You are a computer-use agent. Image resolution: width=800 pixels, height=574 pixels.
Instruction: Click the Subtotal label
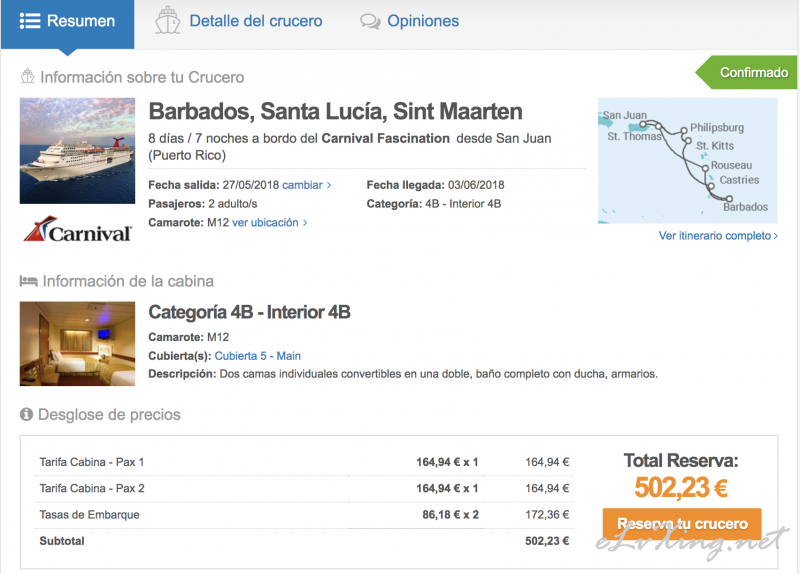62,541
